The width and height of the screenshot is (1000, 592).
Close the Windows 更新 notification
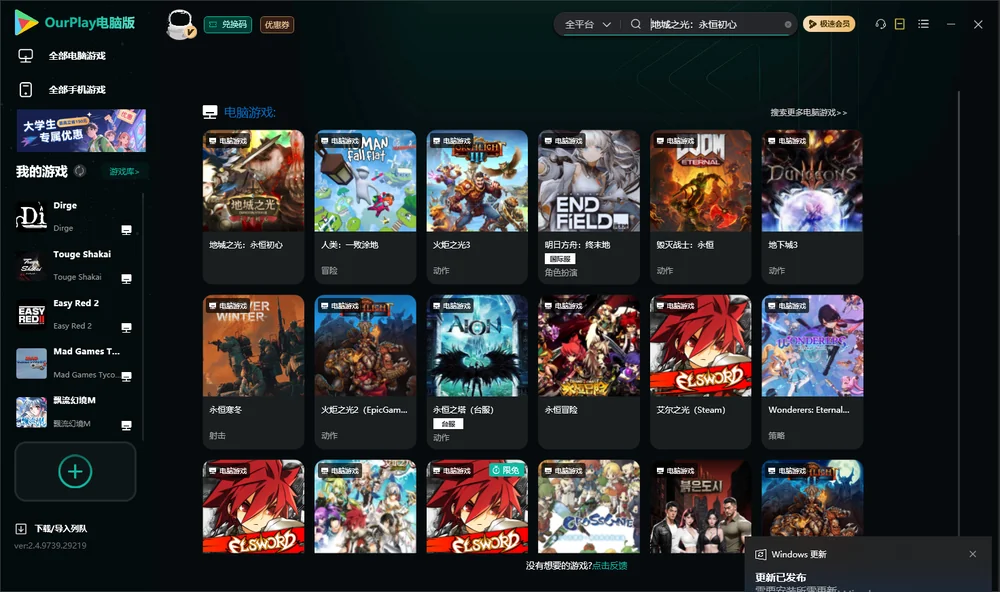973,554
